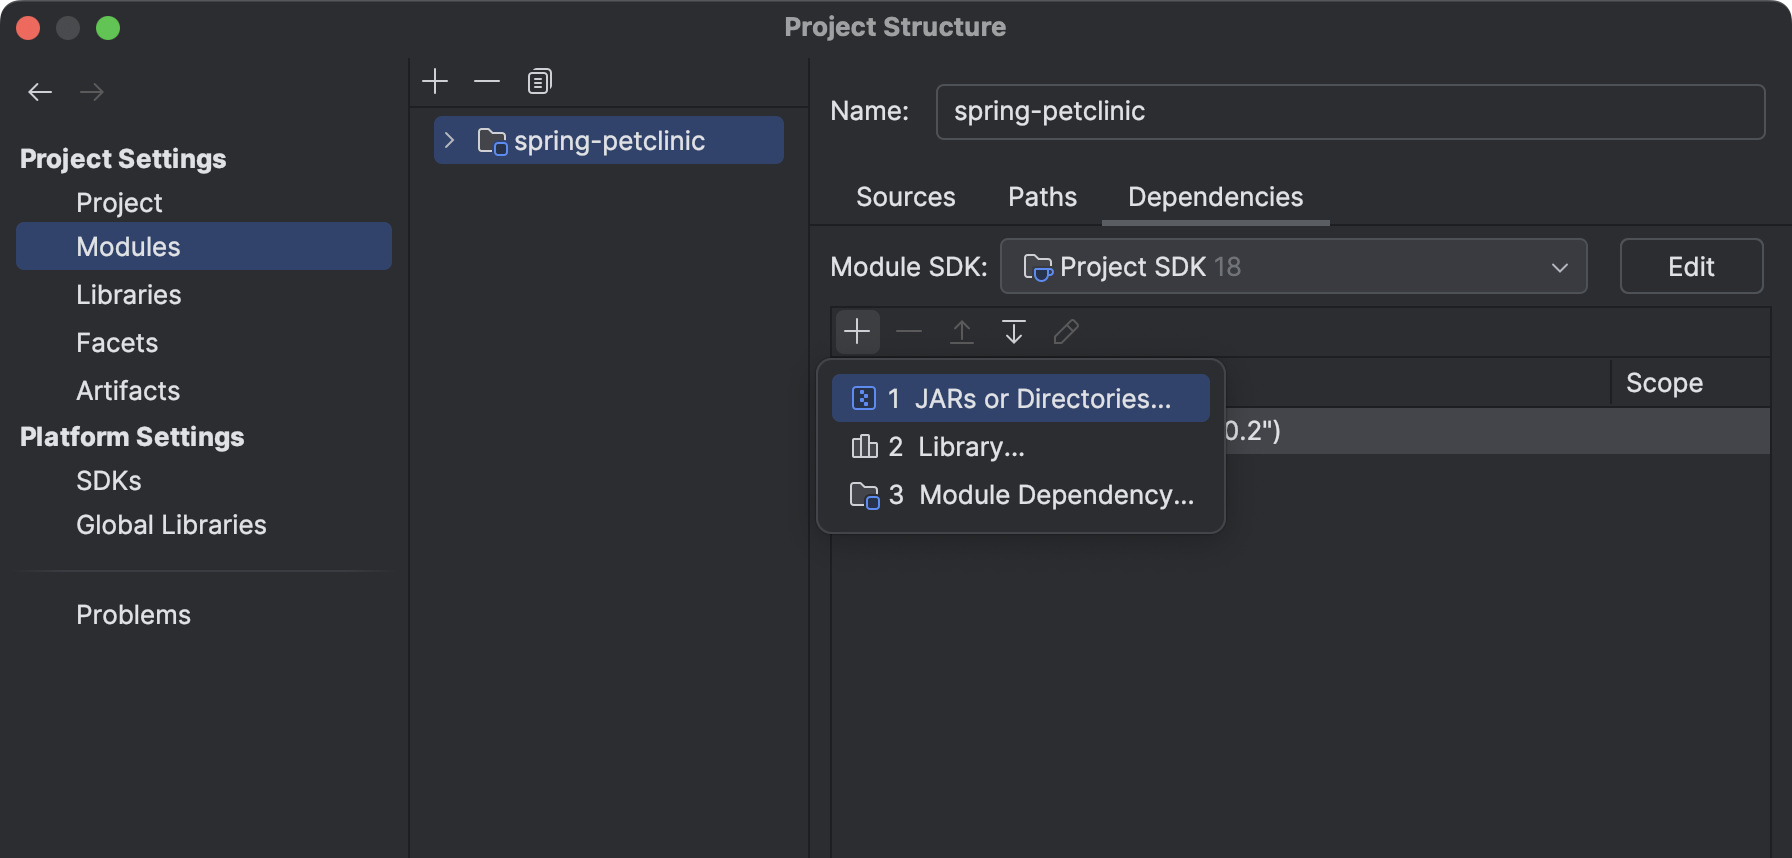Click the remove module minus icon

tap(487, 81)
